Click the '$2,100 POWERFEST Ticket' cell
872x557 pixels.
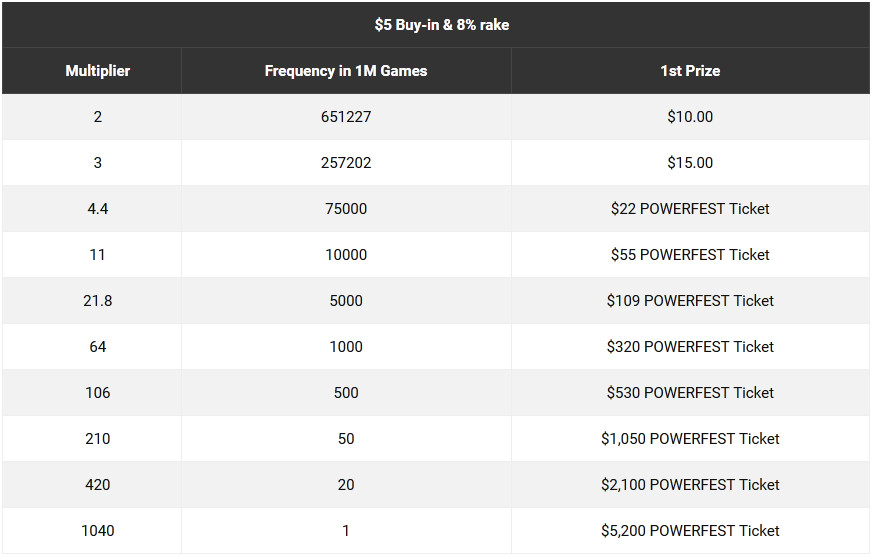tap(690, 485)
